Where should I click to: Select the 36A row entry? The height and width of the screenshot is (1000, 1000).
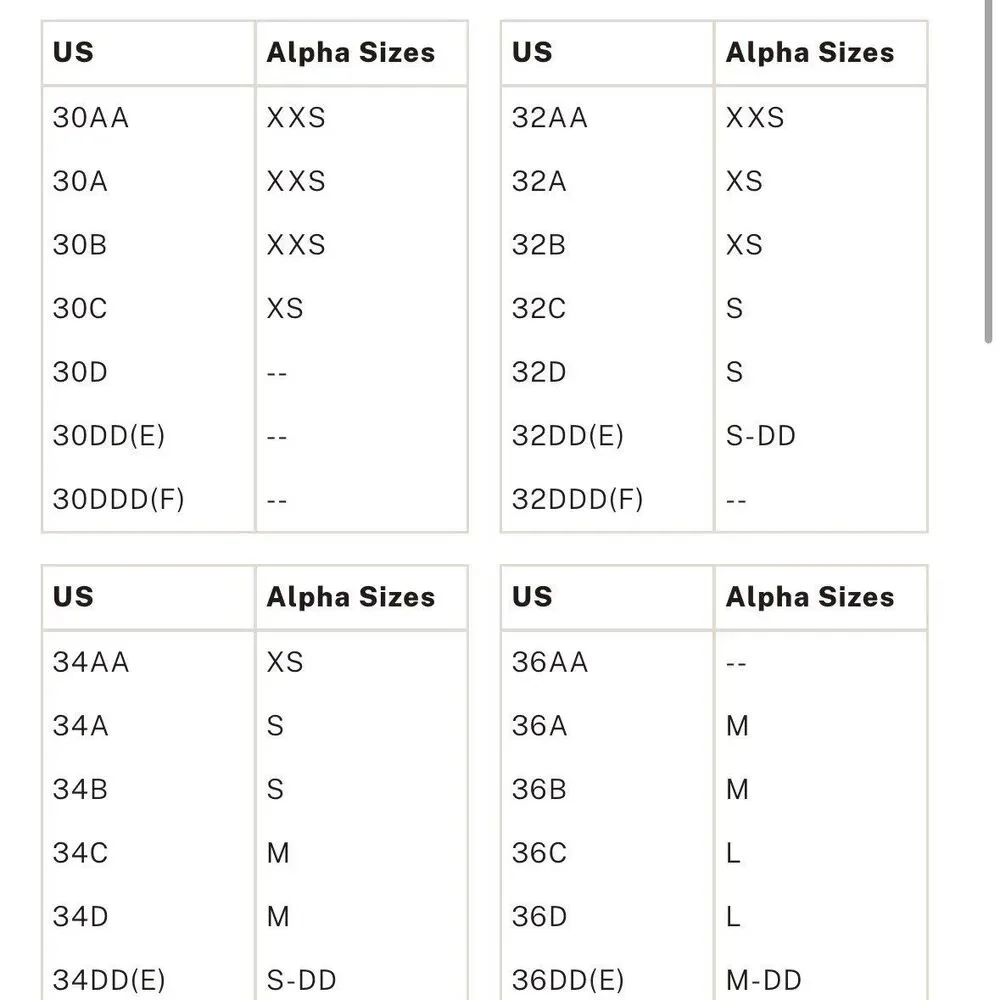714,726
